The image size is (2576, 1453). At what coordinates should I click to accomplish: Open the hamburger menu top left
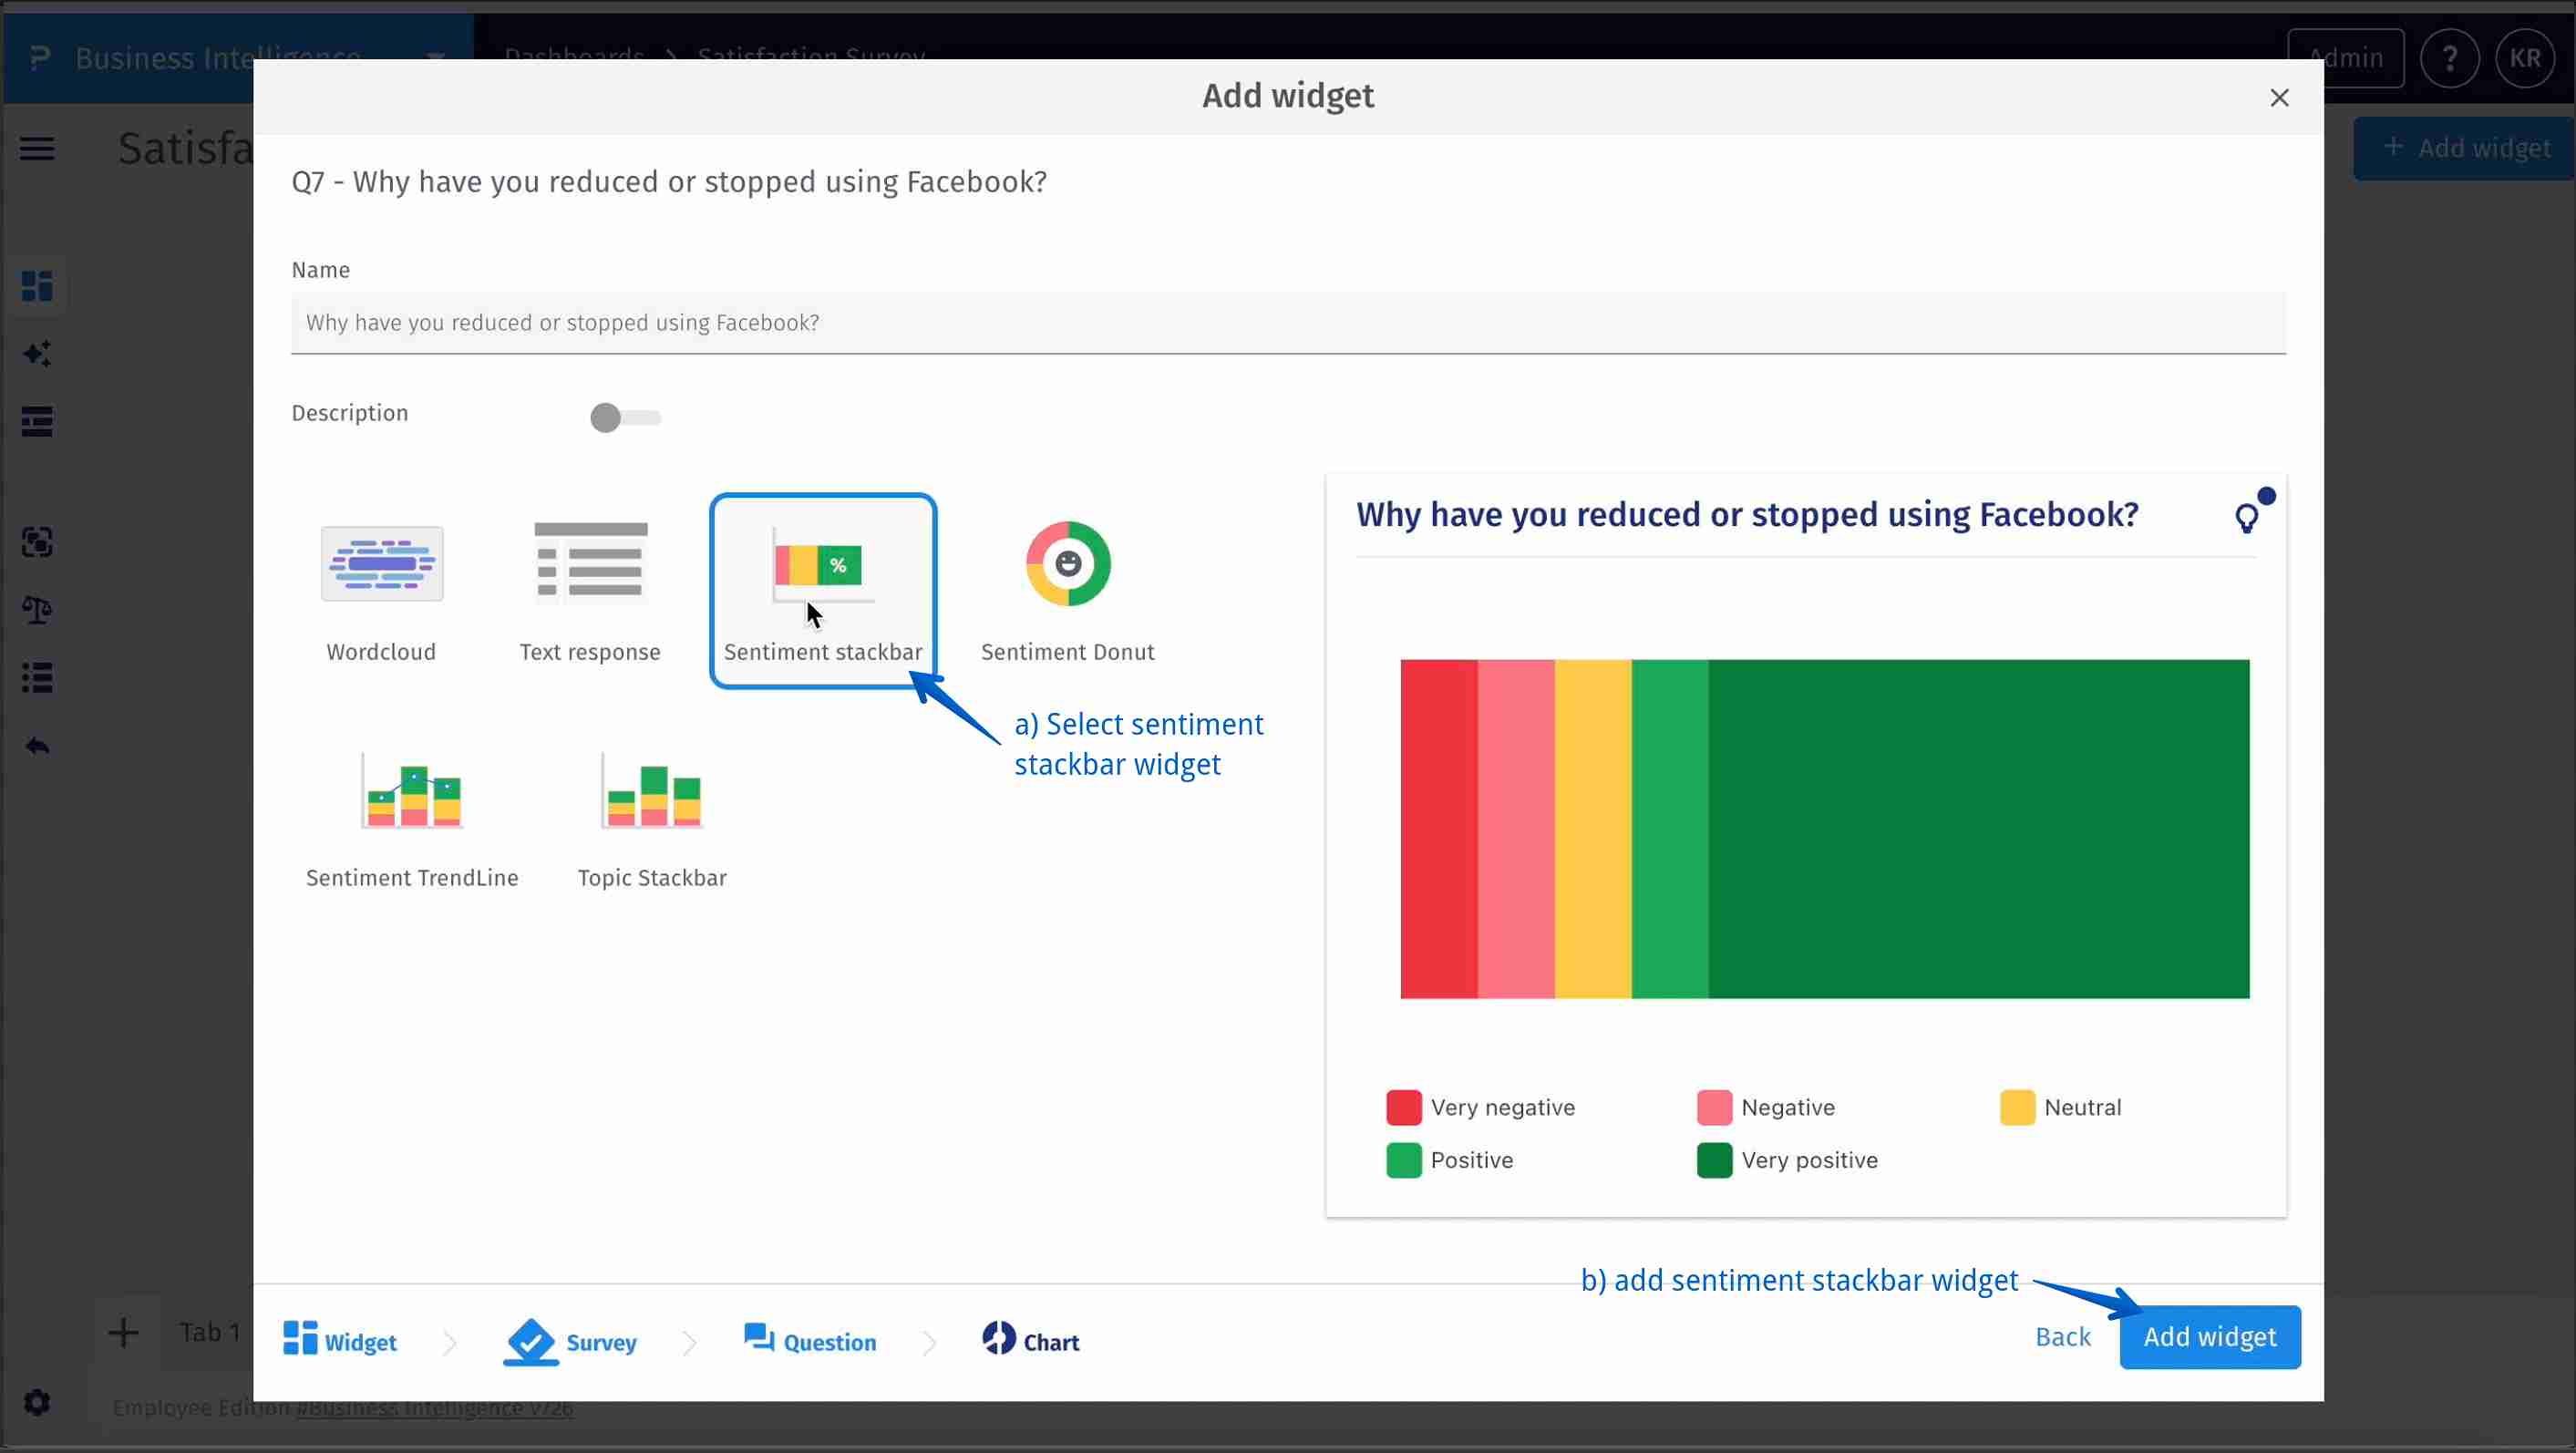(37, 148)
